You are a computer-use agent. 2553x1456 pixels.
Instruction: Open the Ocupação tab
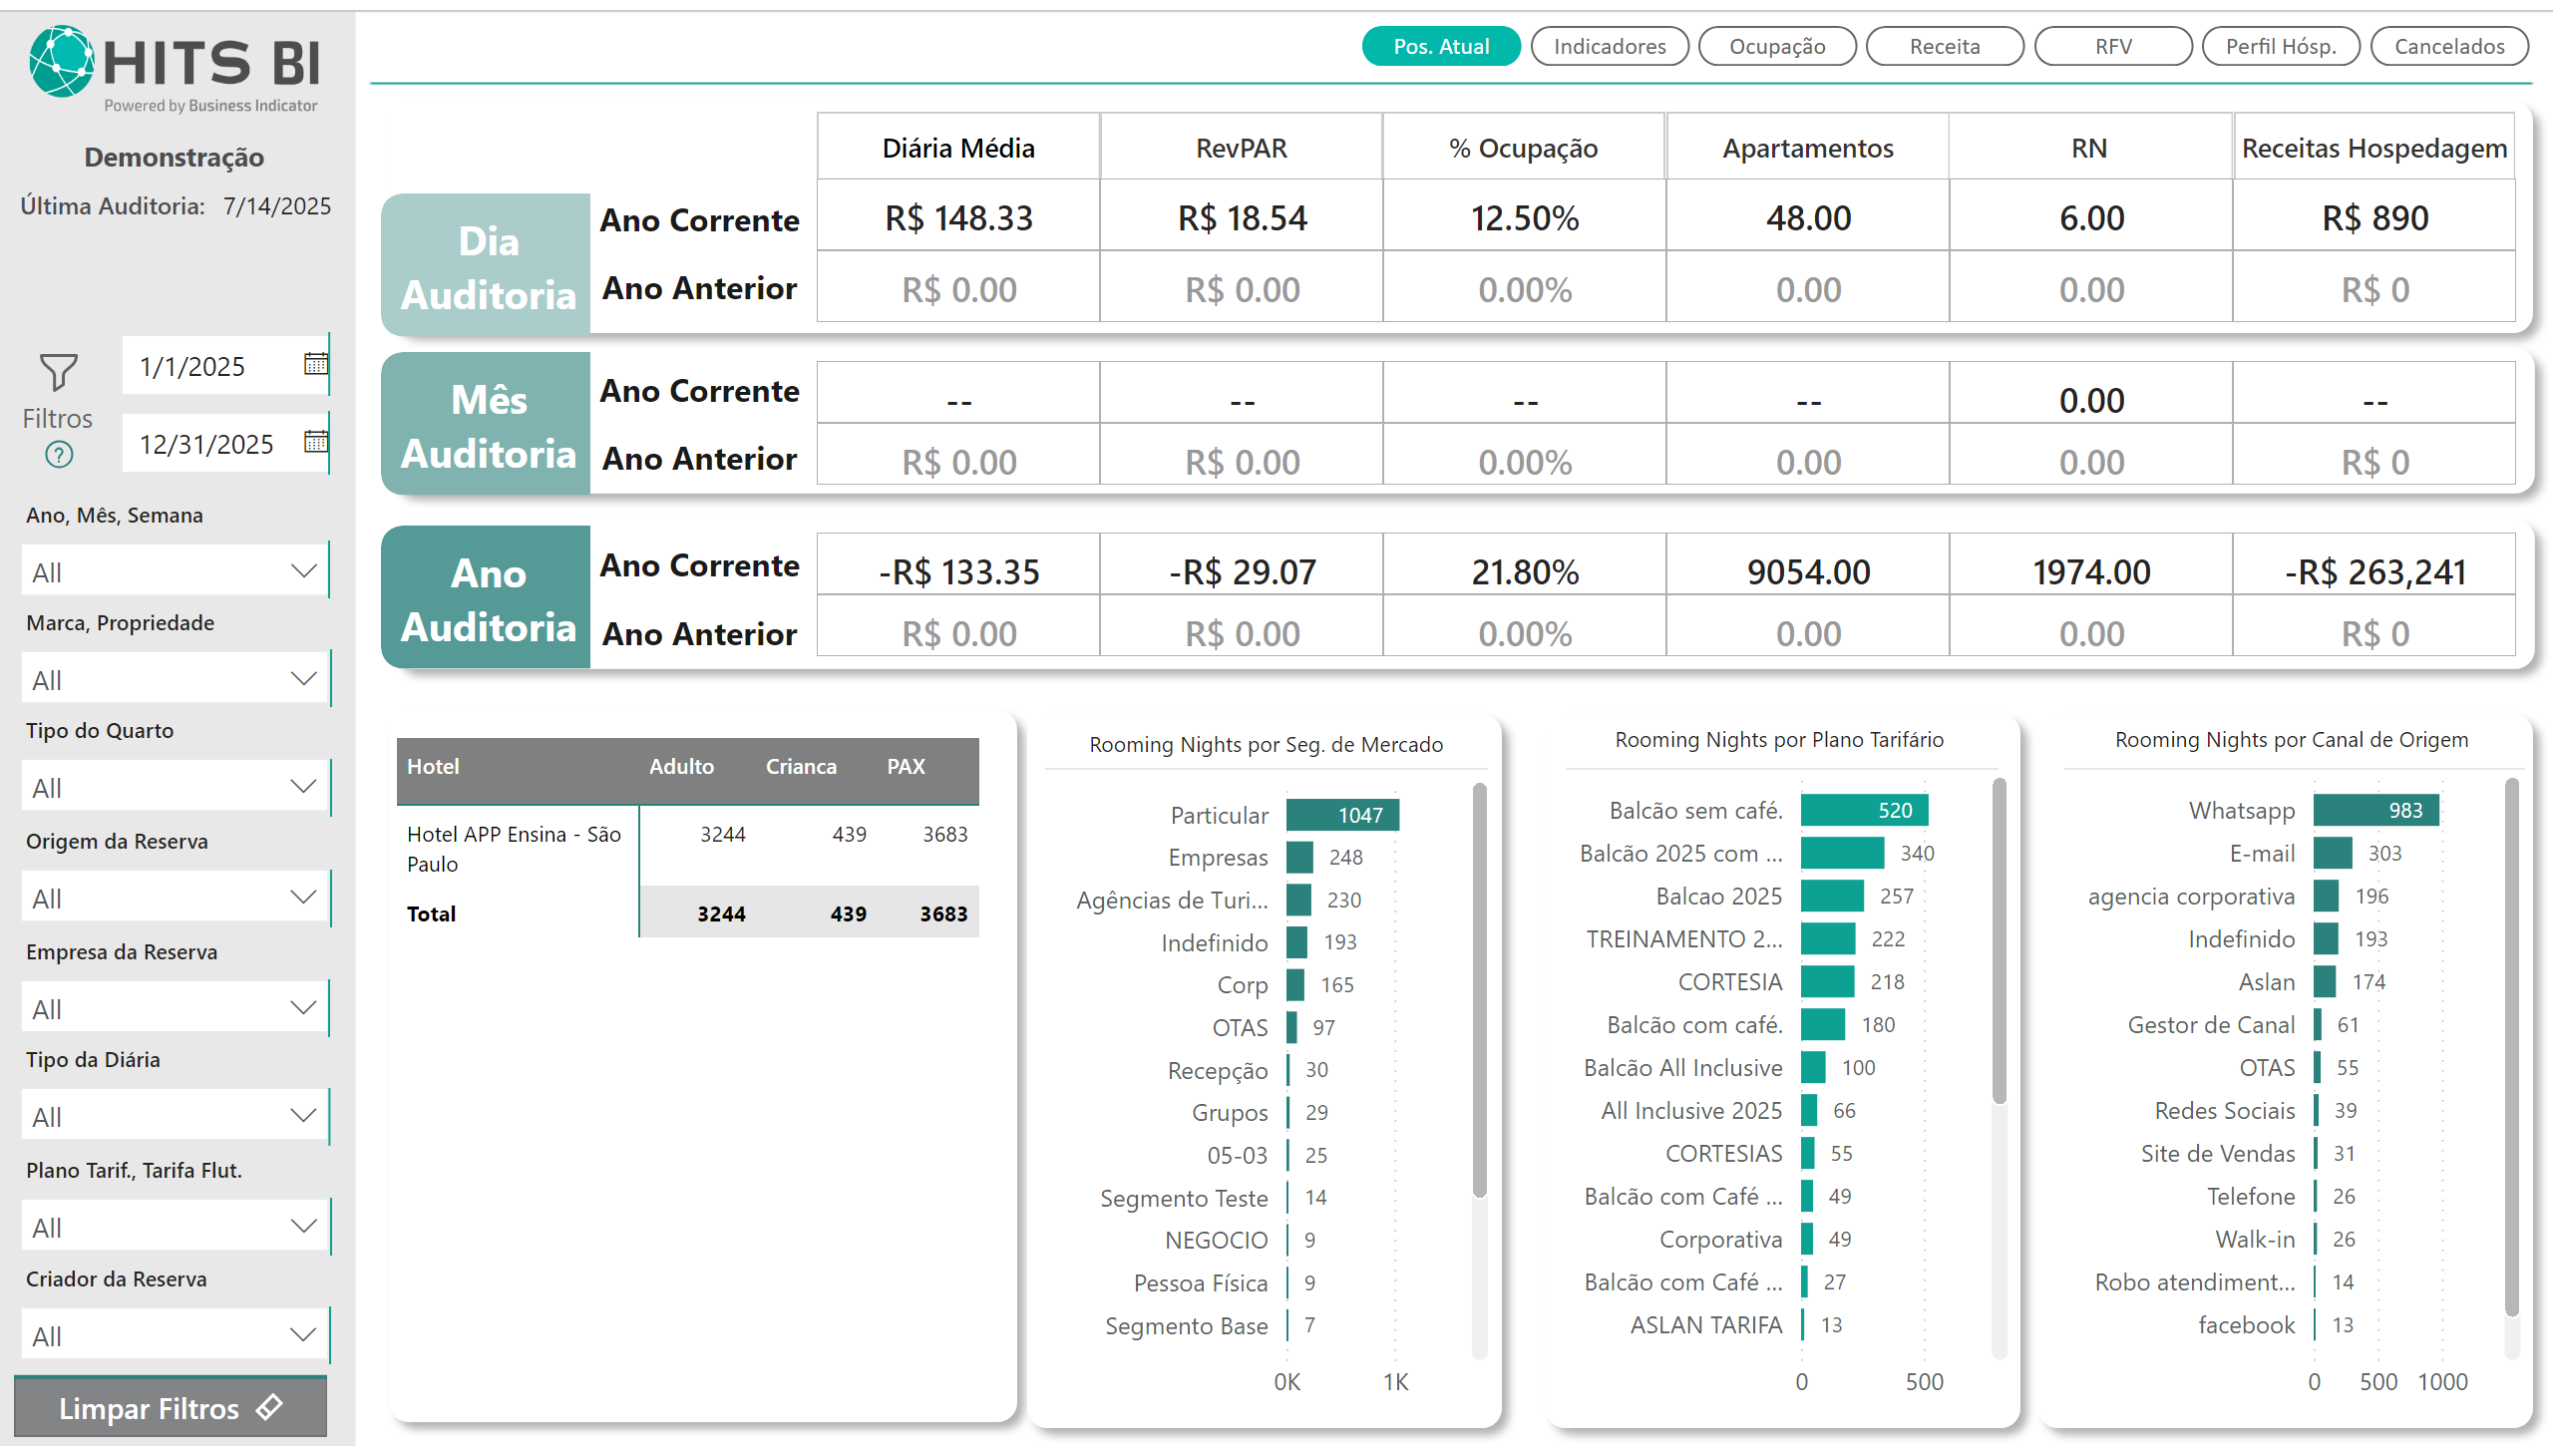[x=1776, y=46]
